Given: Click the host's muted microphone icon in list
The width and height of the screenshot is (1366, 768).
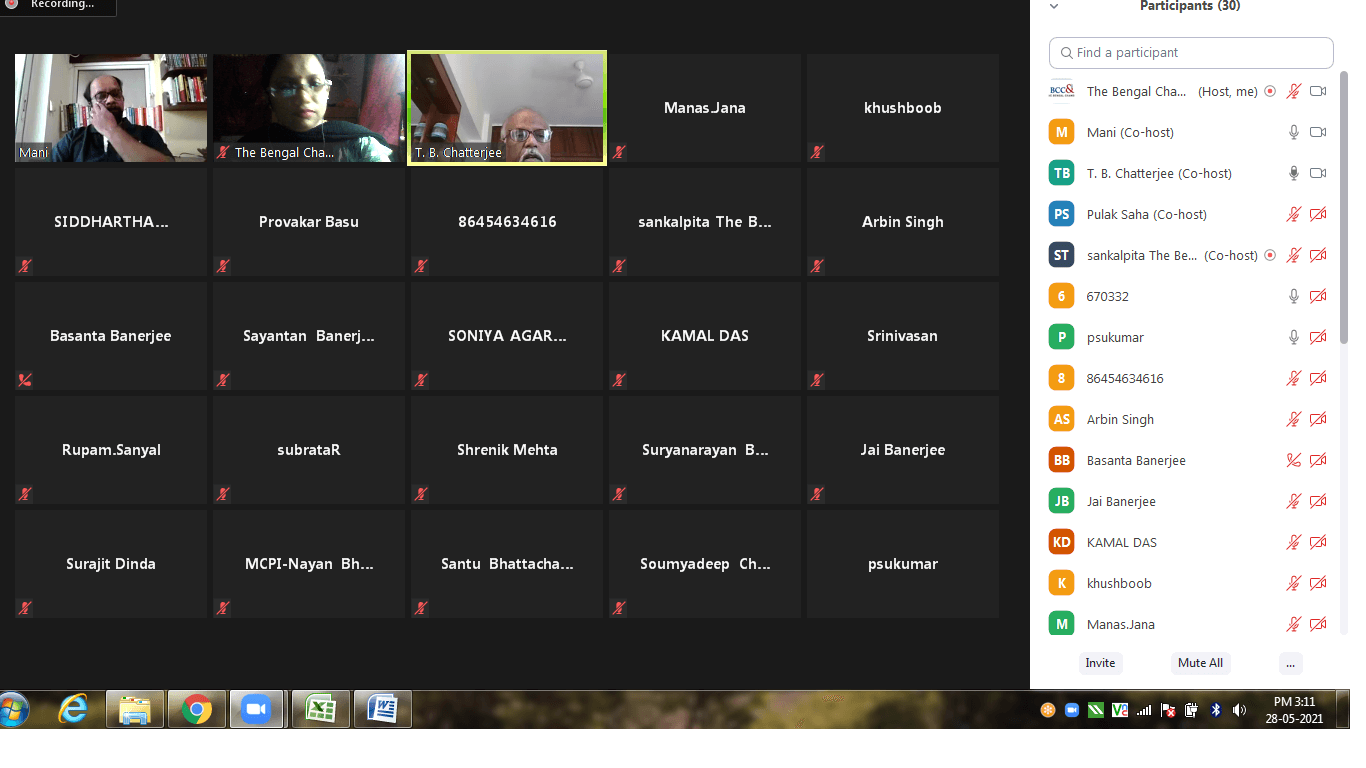Looking at the screenshot, I should click(1294, 91).
